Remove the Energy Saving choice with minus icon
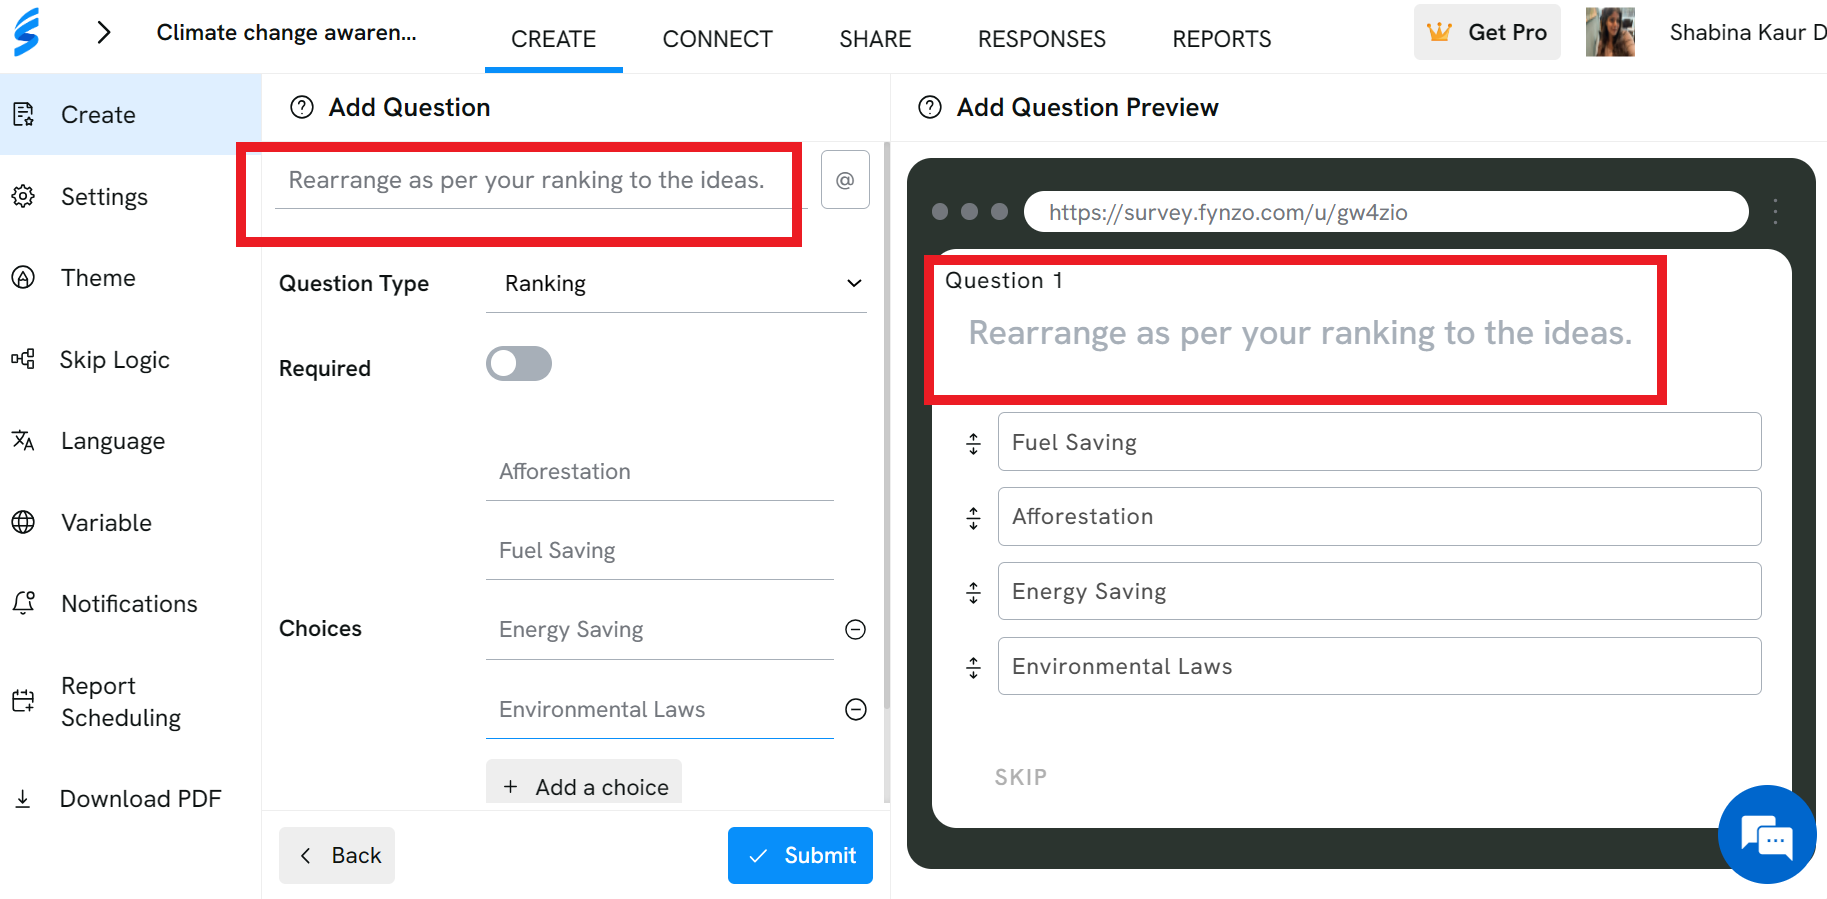1827x899 pixels. pos(856,629)
